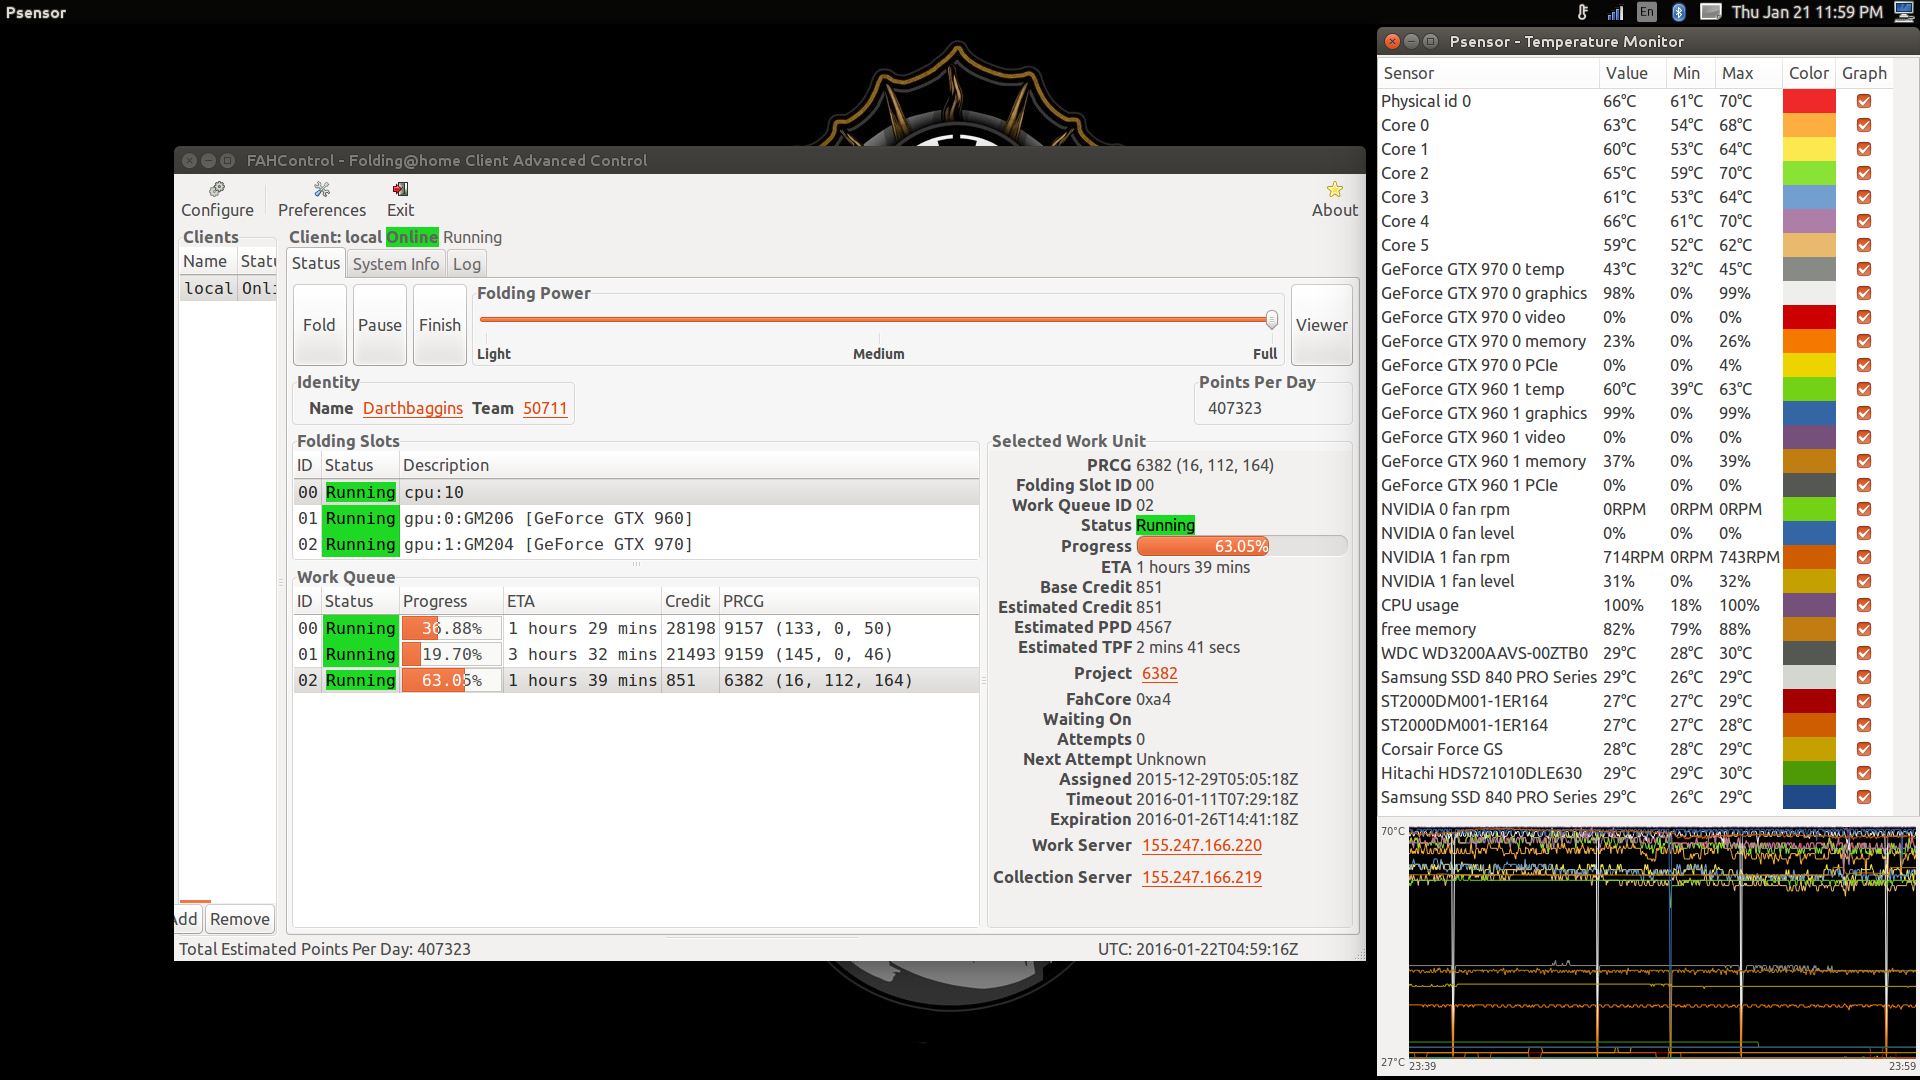The height and width of the screenshot is (1080, 1920).
Task: Open the Log tab in FAHControl
Action: (x=468, y=264)
